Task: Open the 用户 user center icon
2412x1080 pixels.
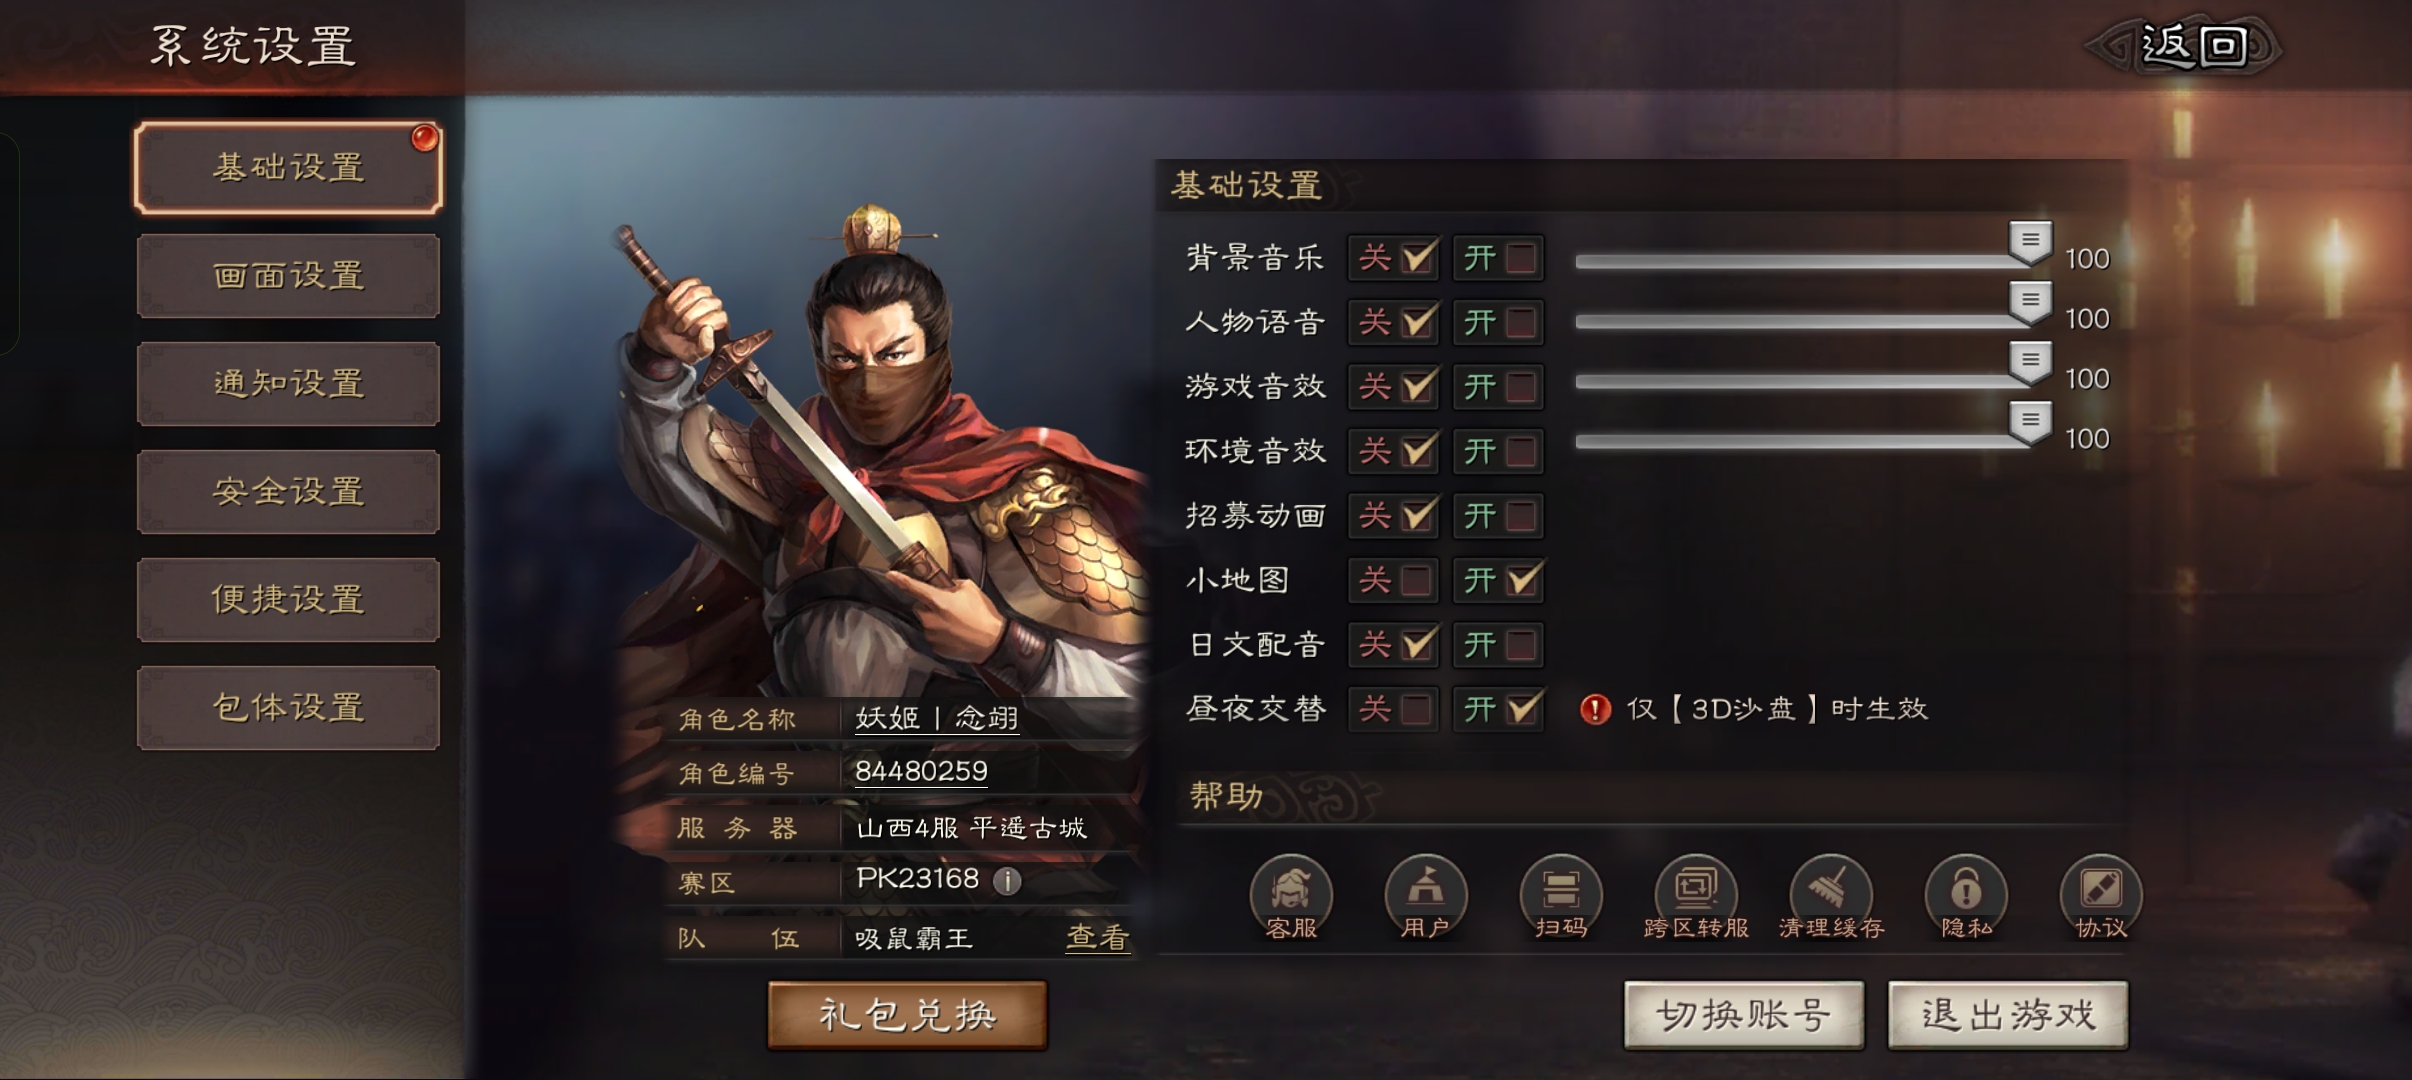Action: pyautogui.click(x=1426, y=897)
